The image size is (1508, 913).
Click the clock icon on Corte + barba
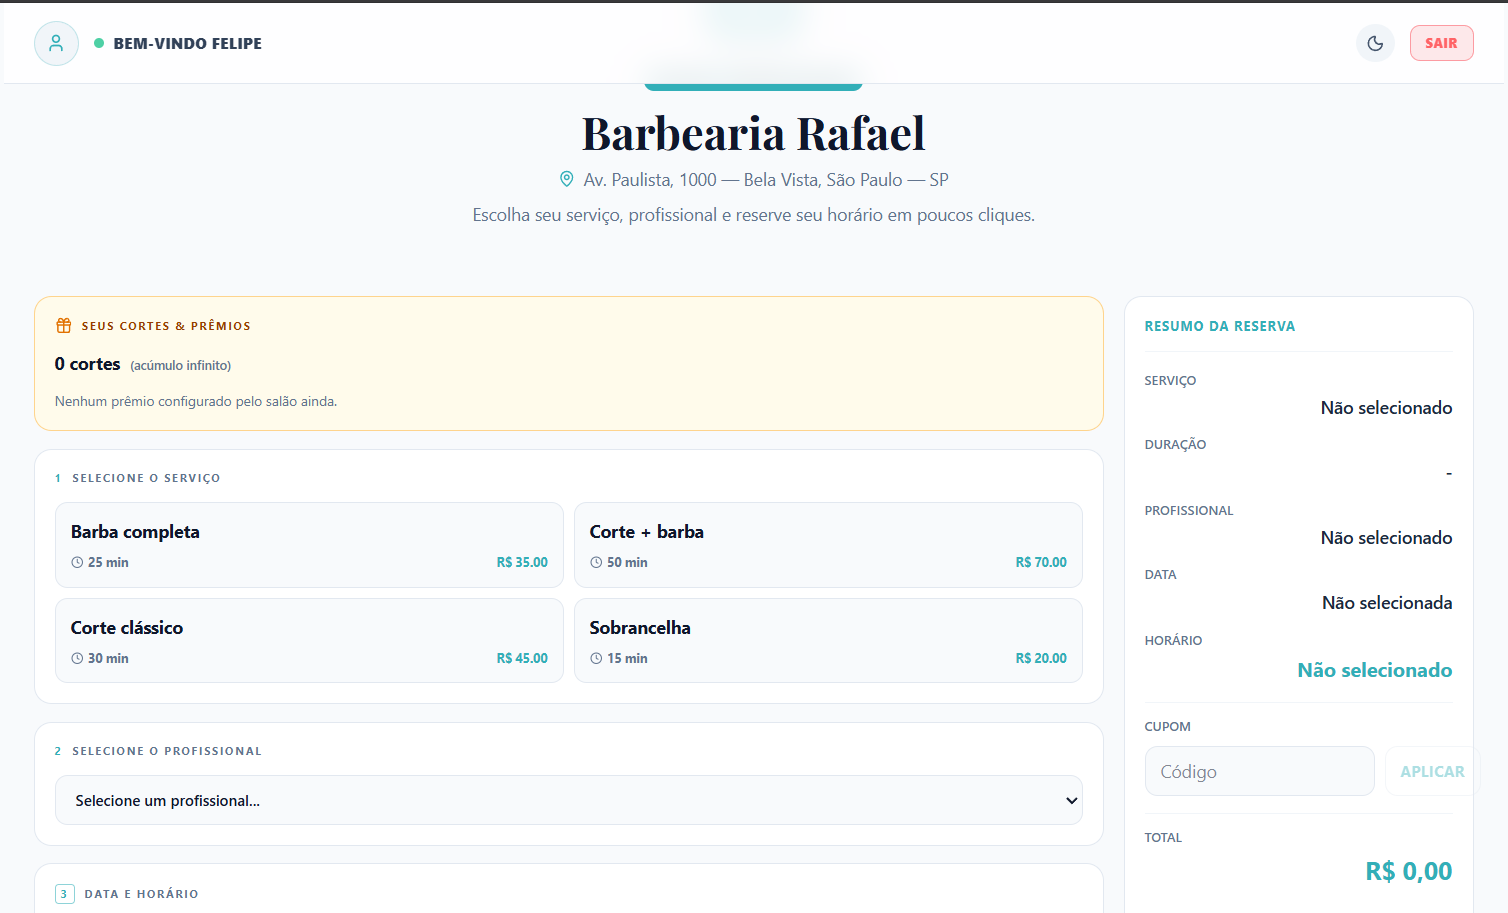tap(596, 563)
